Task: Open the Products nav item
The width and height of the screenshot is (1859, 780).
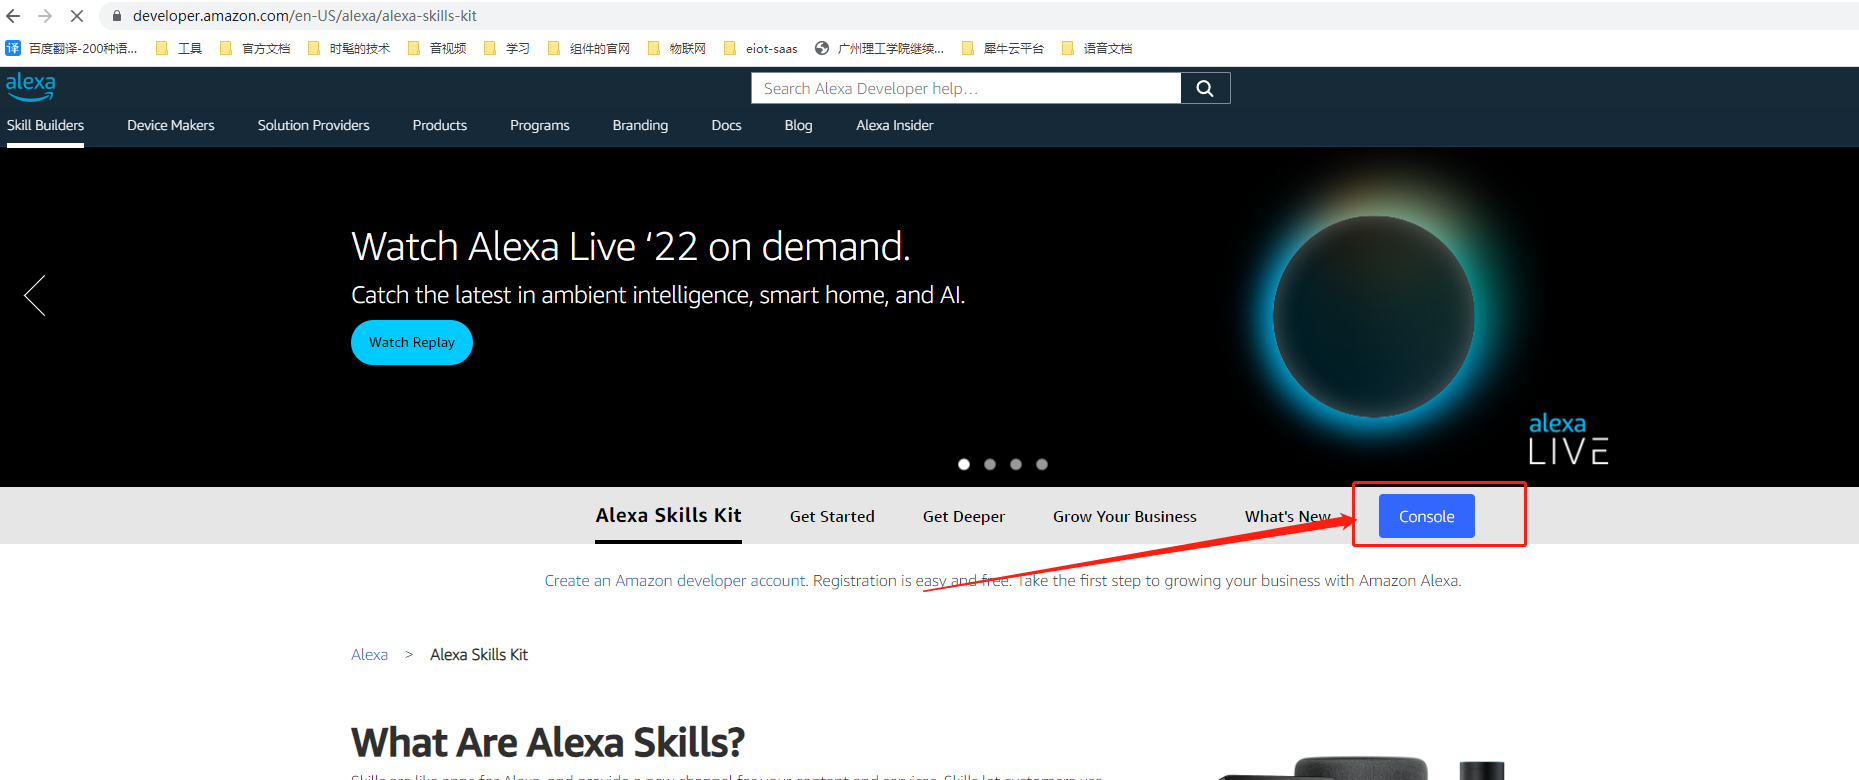Action: 440,125
